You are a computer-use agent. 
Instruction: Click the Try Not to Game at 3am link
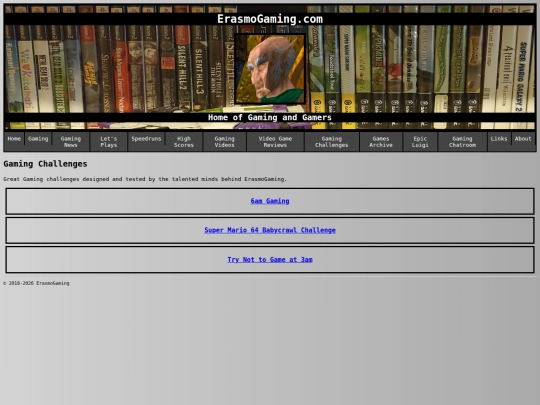click(270, 260)
